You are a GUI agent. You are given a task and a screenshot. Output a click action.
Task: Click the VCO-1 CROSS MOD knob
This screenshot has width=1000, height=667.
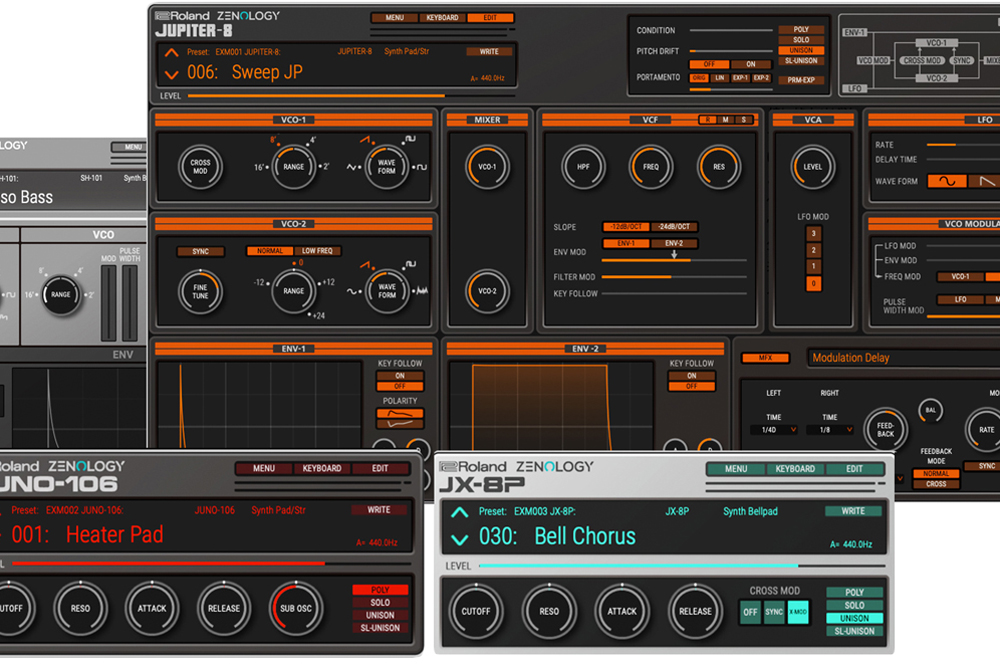(200, 166)
